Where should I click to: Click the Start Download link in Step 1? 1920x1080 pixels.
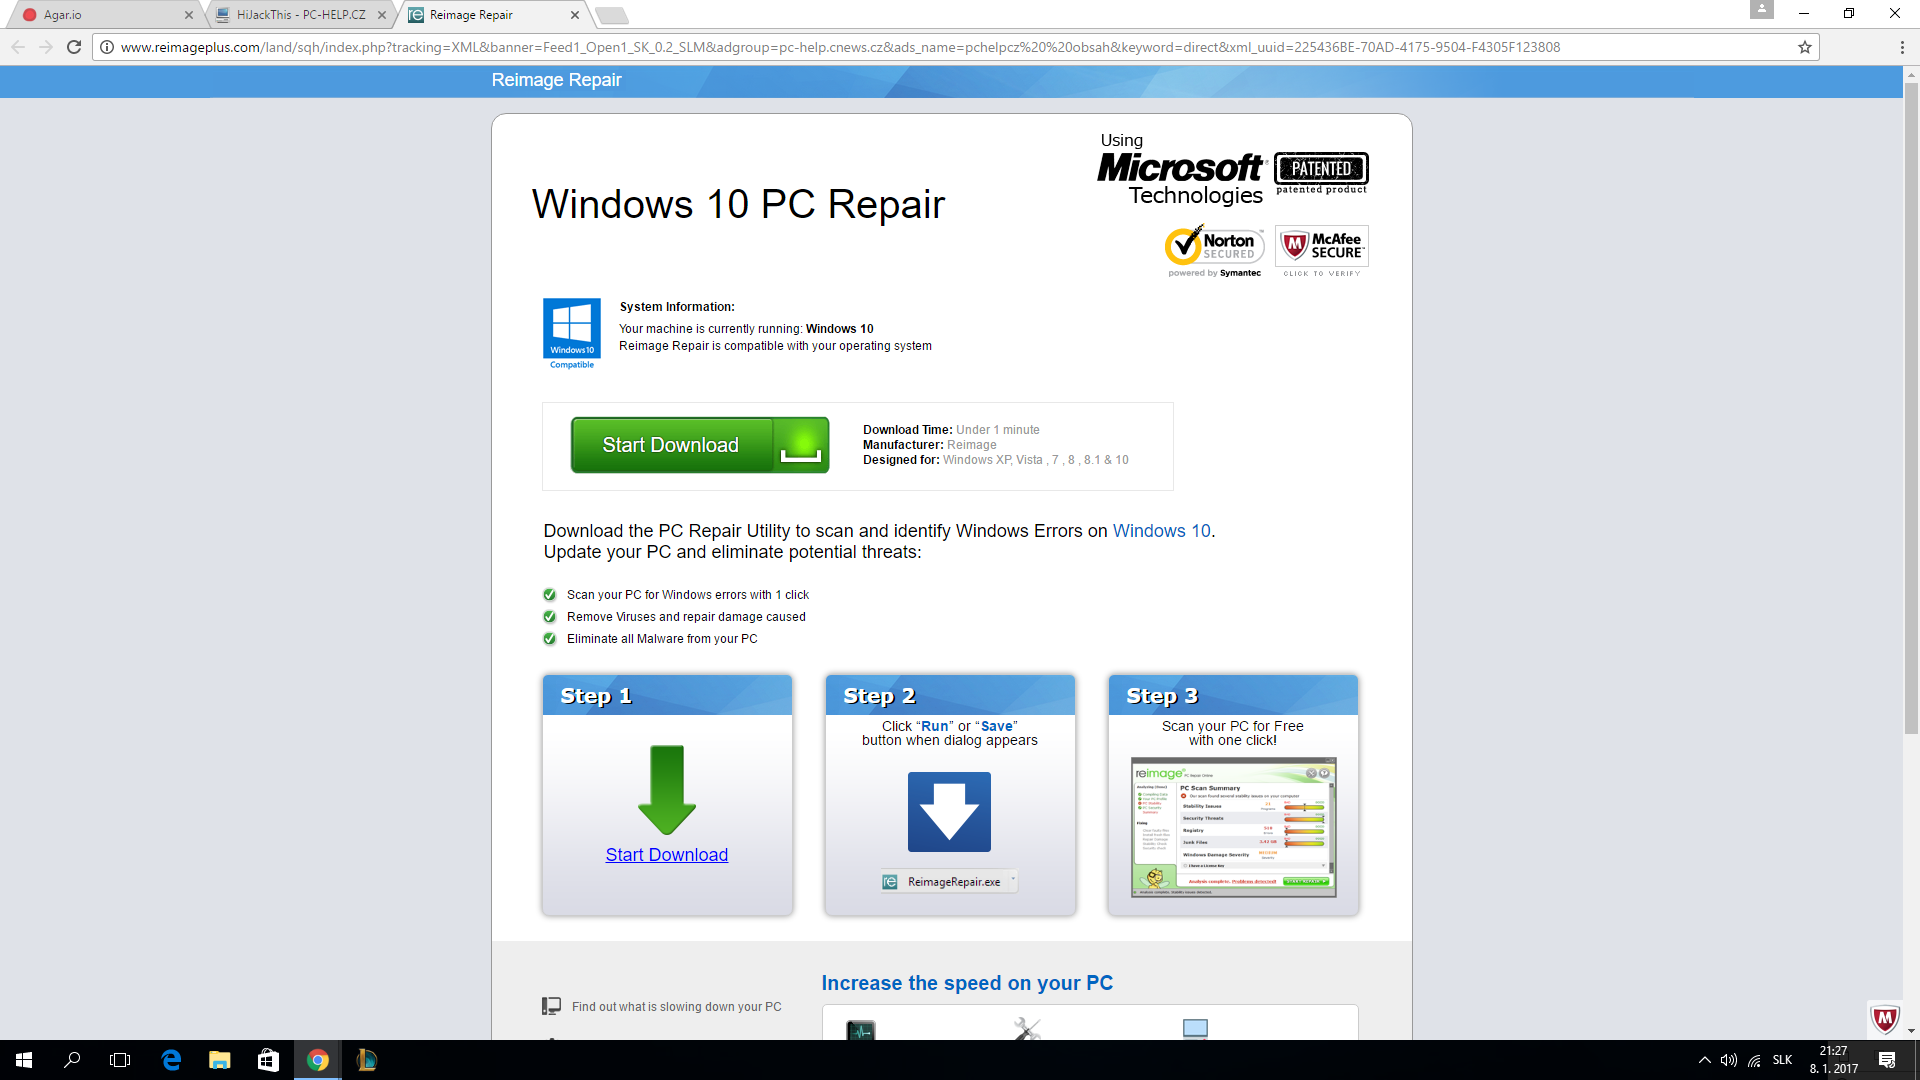point(666,855)
